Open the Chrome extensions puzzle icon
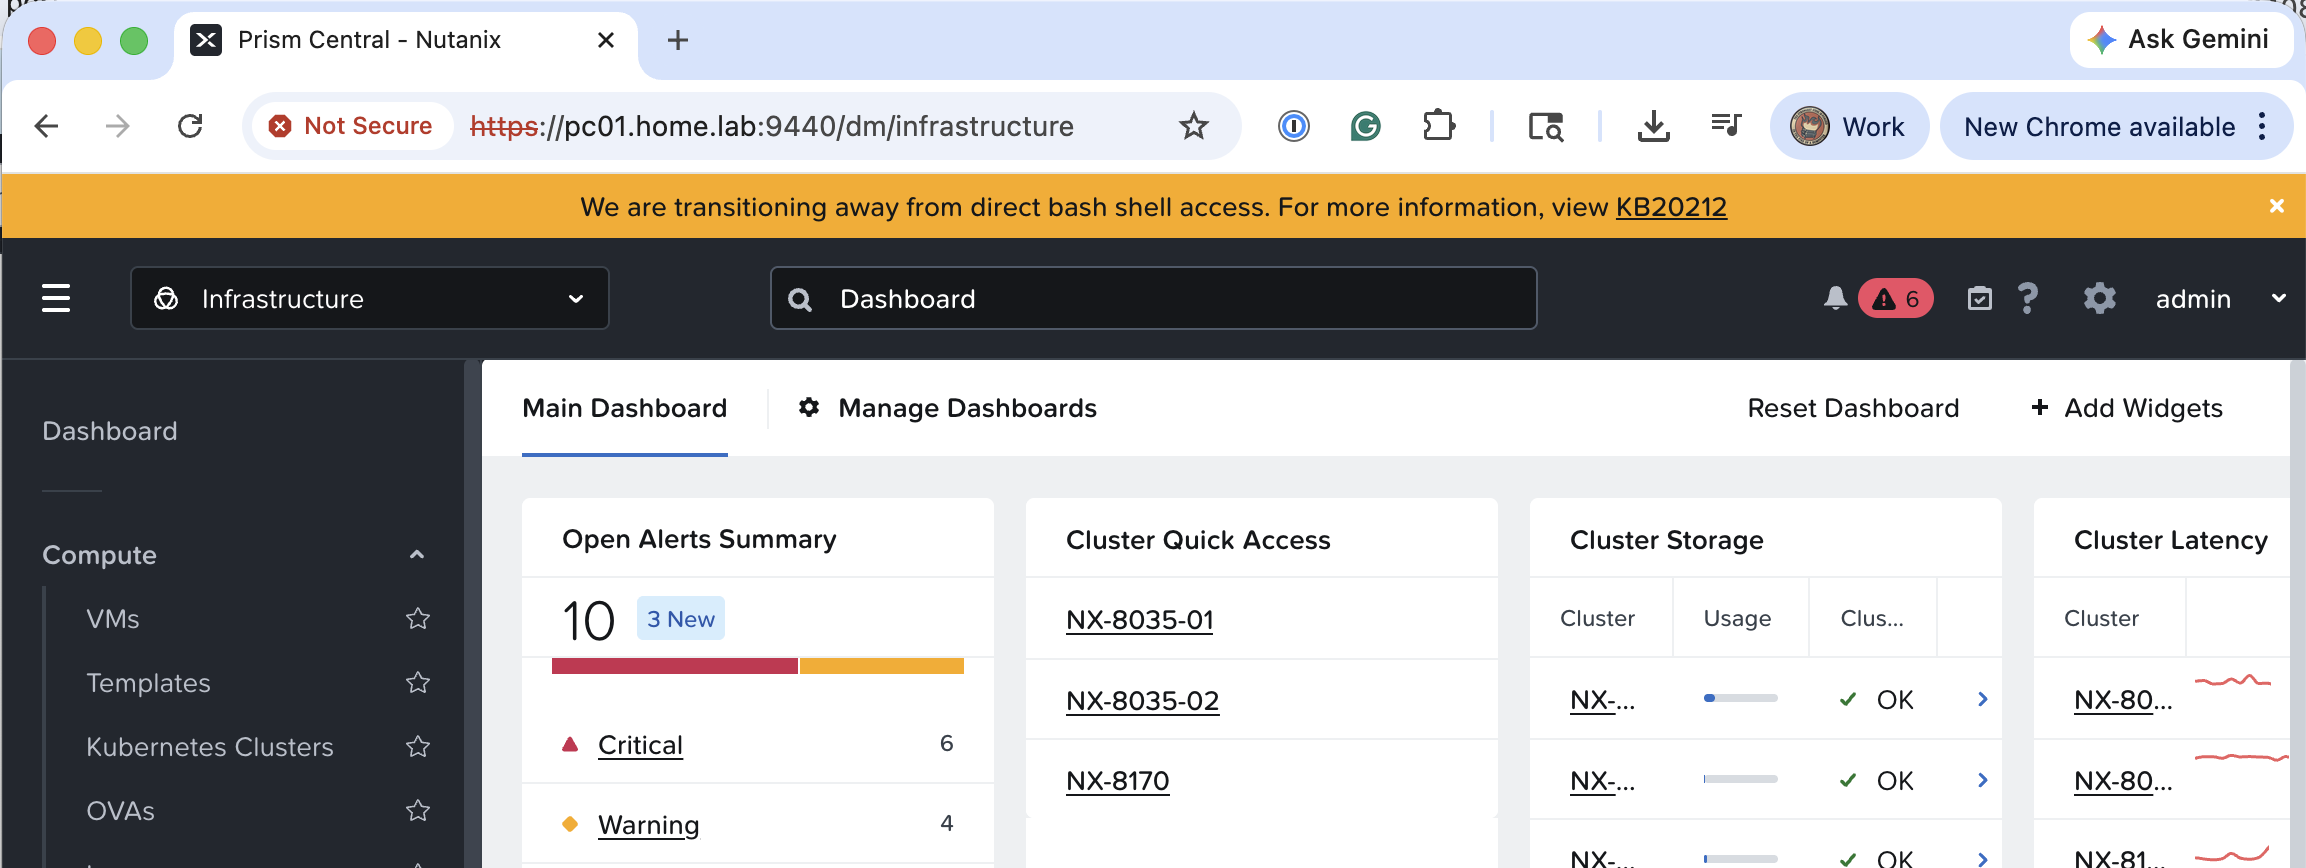Viewport: 2306px width, 868px height. coord(1438,126)
